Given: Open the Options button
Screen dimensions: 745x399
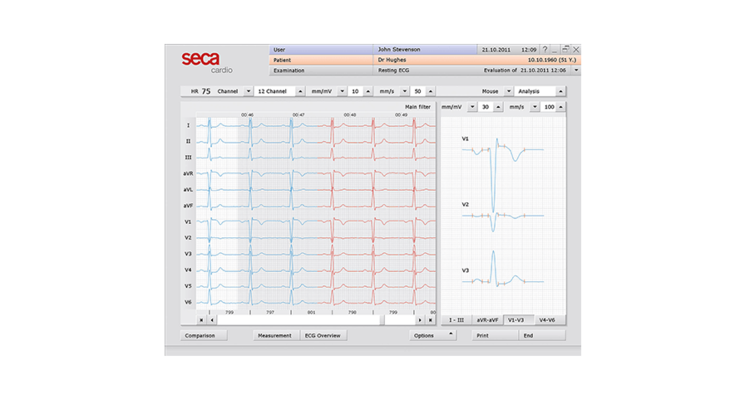Looking at the screenshot, I should 433,335.
